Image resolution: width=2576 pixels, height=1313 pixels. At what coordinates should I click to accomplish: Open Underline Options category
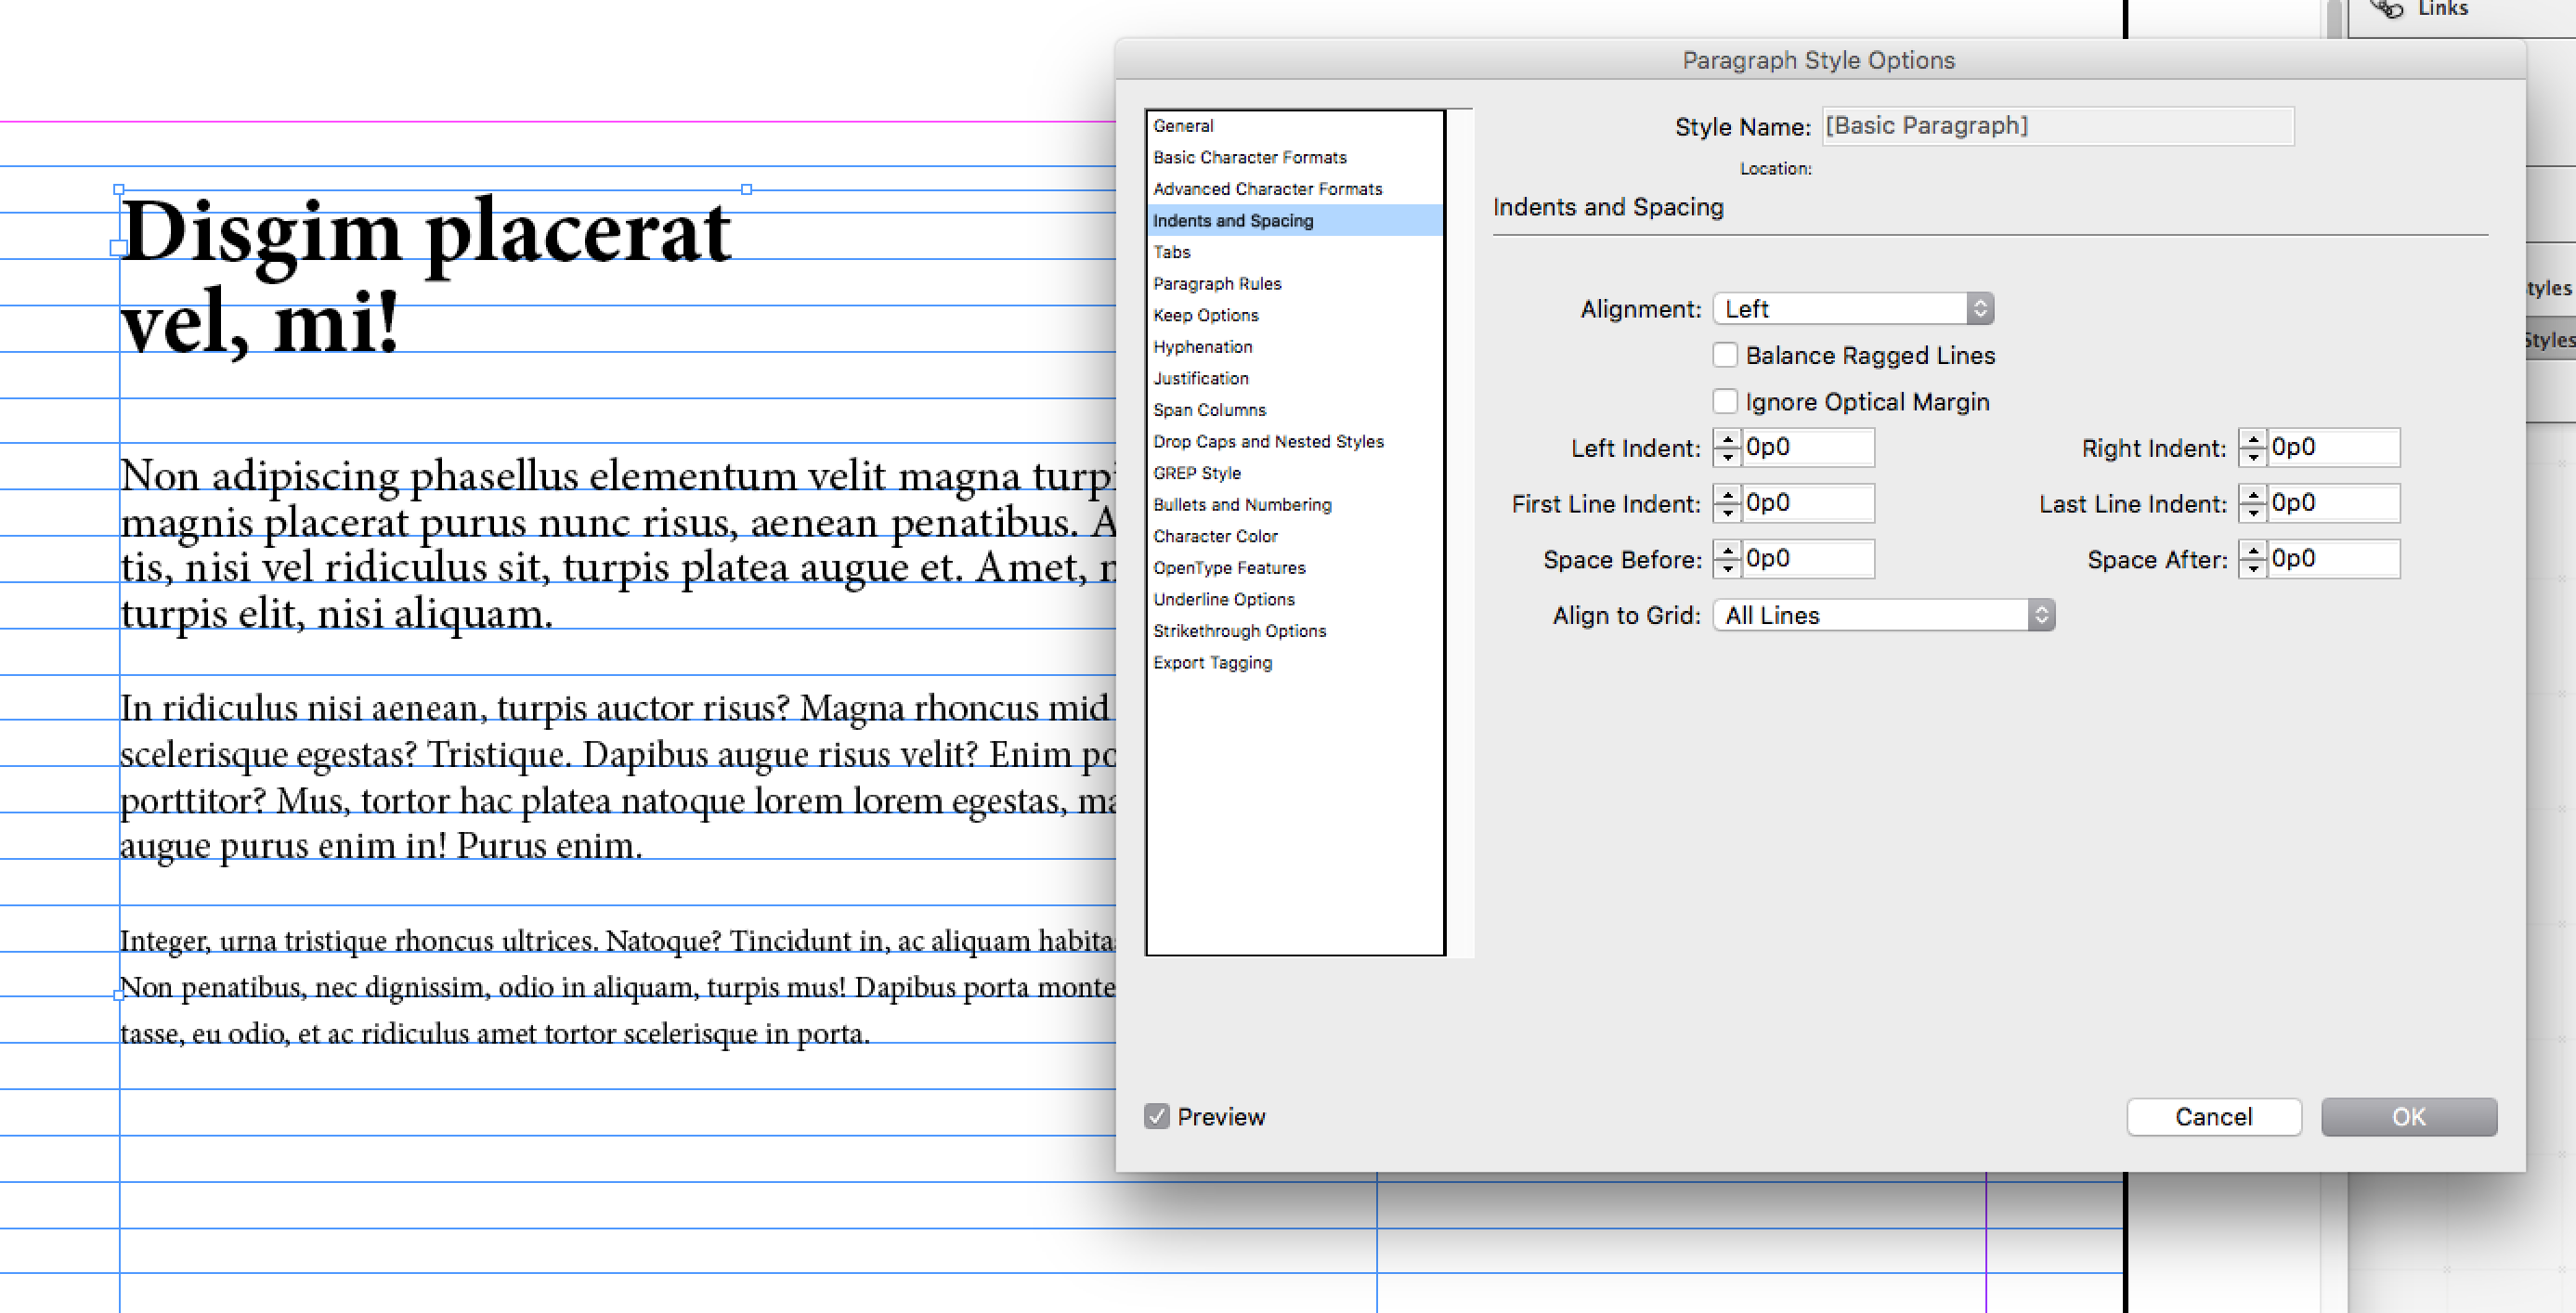tap(1294, 600)
